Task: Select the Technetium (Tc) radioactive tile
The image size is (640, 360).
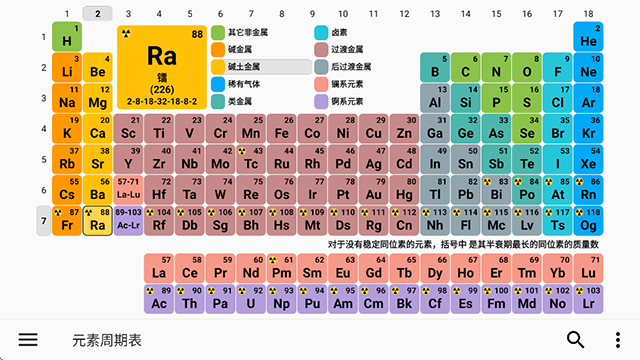Action: click(x=251, y=160)
